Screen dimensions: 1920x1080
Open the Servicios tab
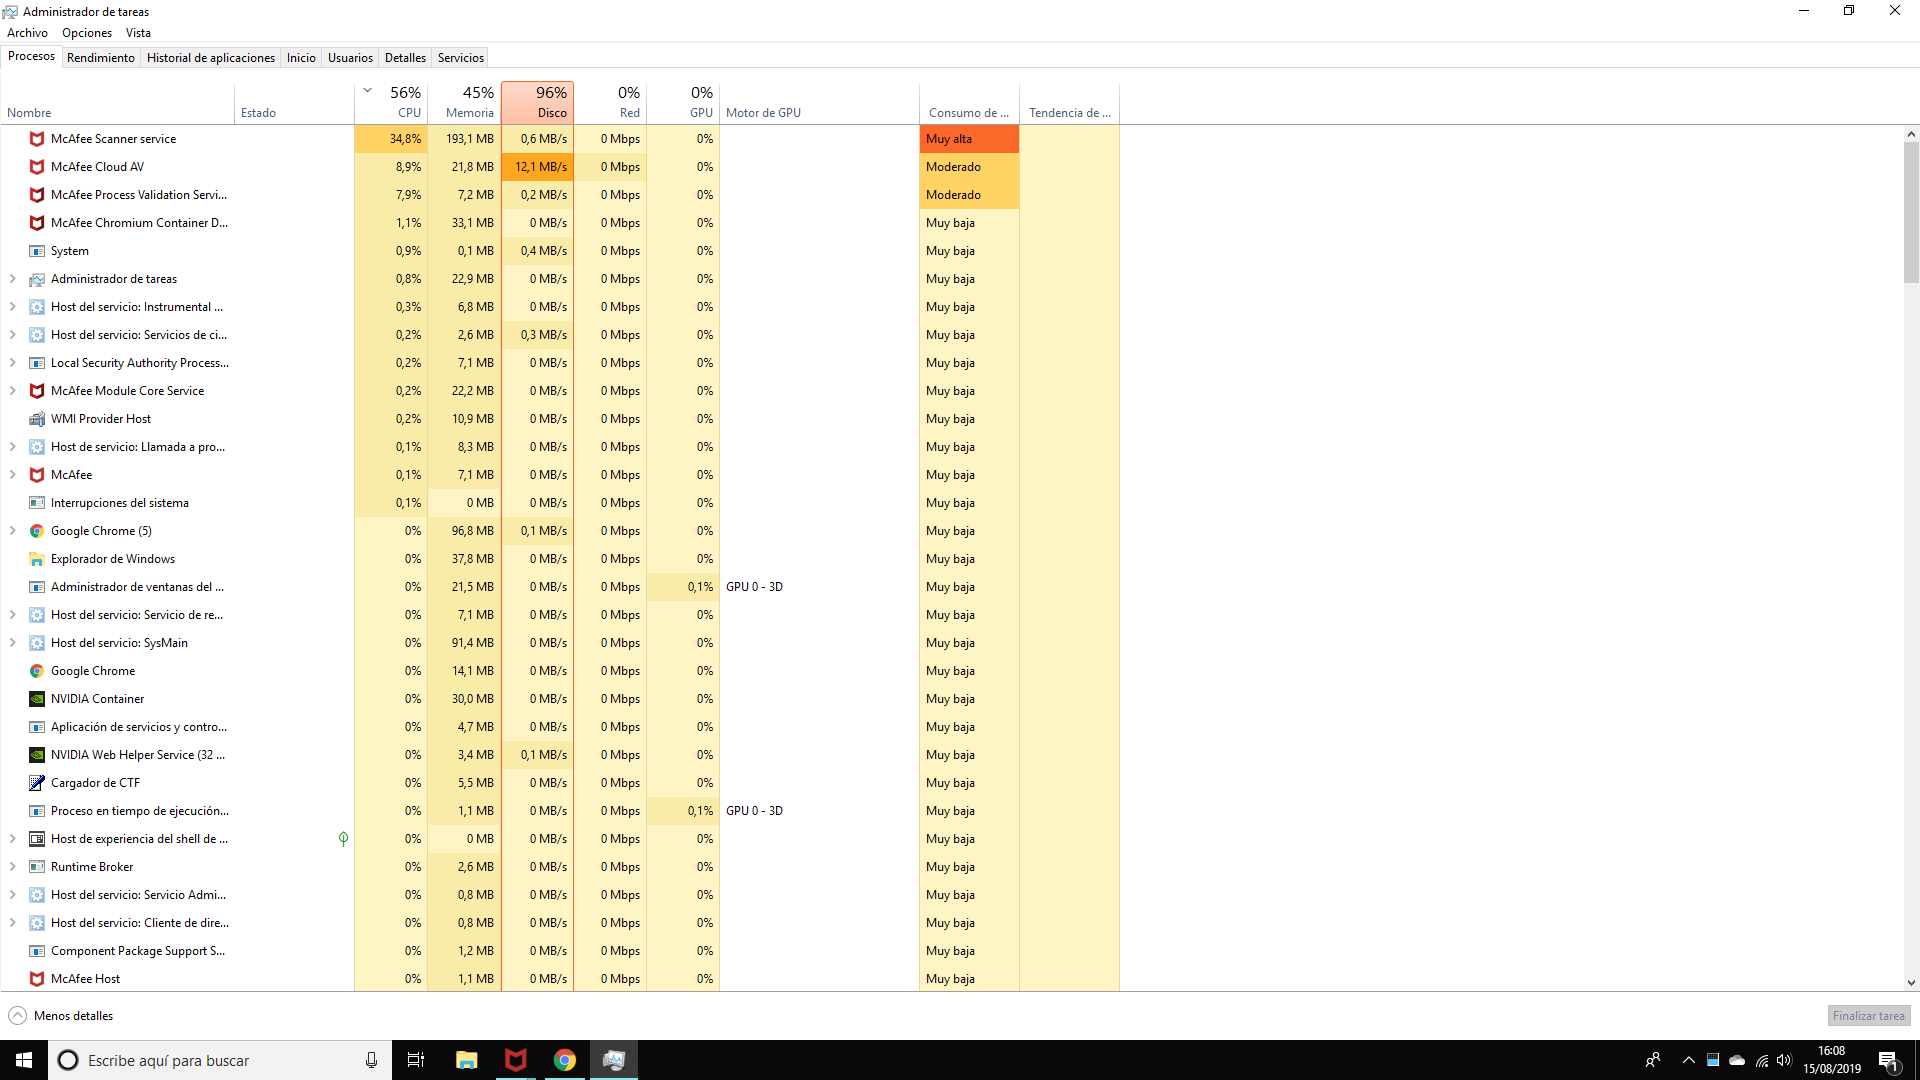[460, 57]
